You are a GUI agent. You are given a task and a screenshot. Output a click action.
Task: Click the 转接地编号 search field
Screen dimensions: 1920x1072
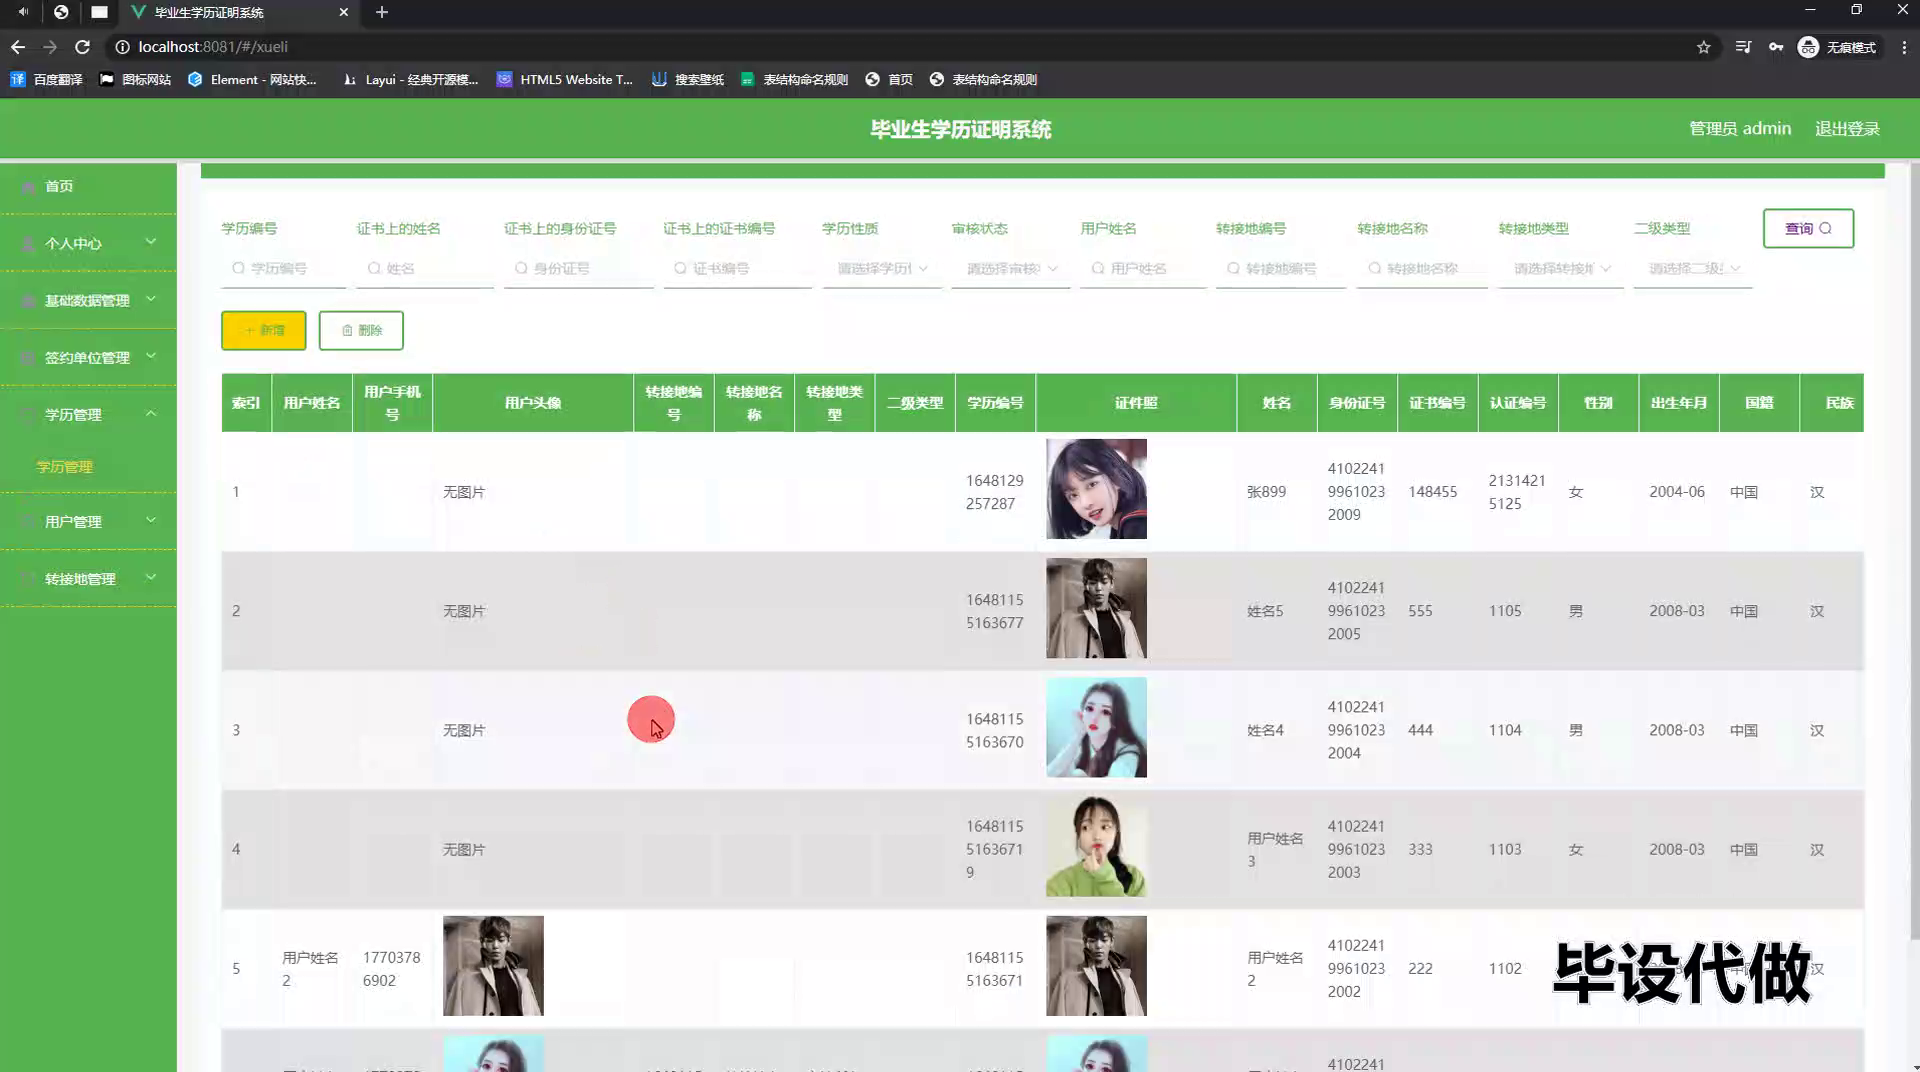click(1281, 268)
